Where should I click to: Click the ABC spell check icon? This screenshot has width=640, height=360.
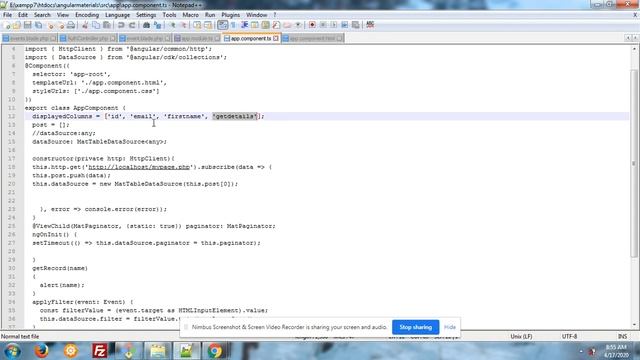point(370,25)
